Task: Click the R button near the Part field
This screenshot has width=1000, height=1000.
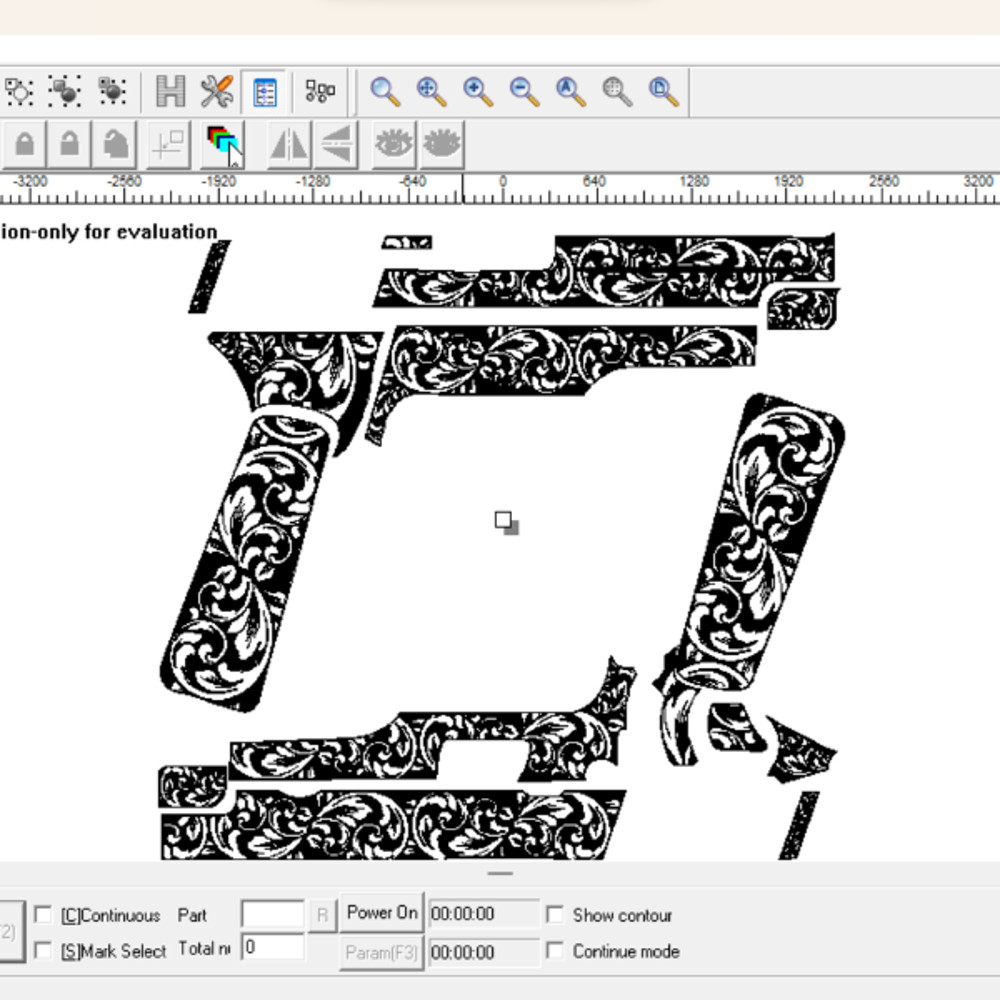Action: [323, 914]
